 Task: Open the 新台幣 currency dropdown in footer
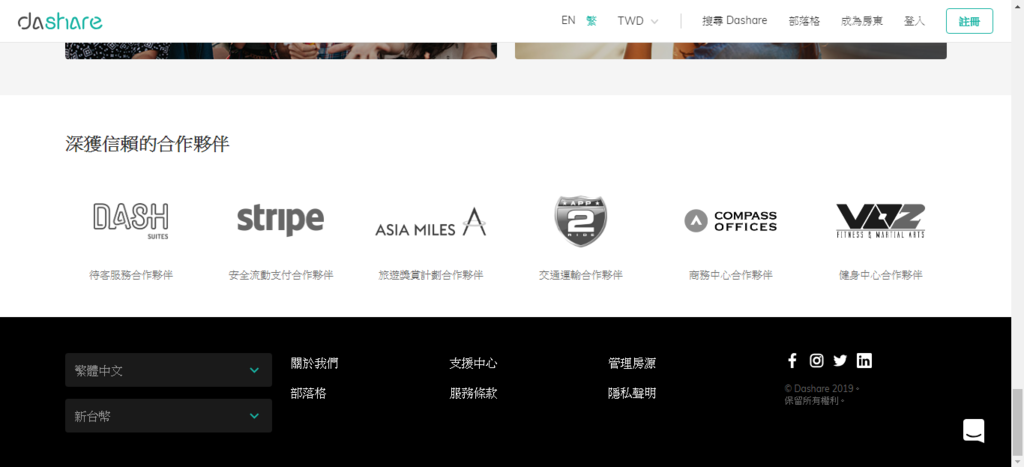(168, 416)
